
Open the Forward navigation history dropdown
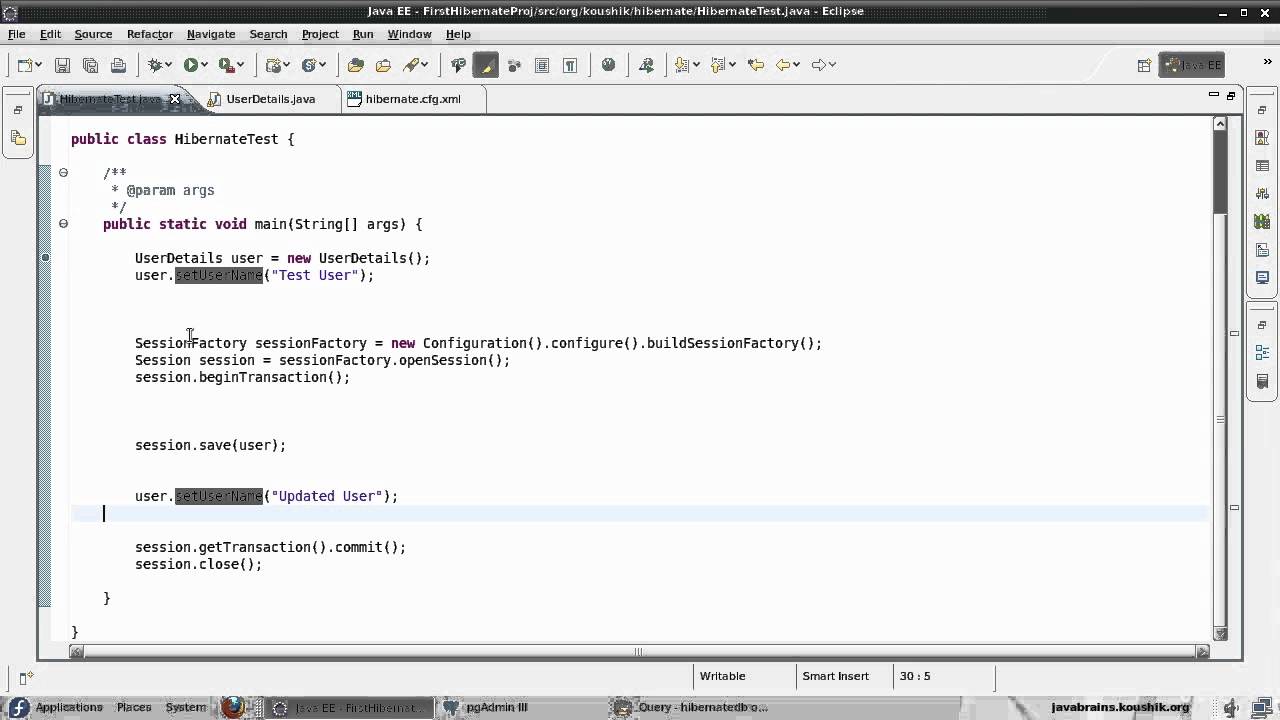pos(833,65)
